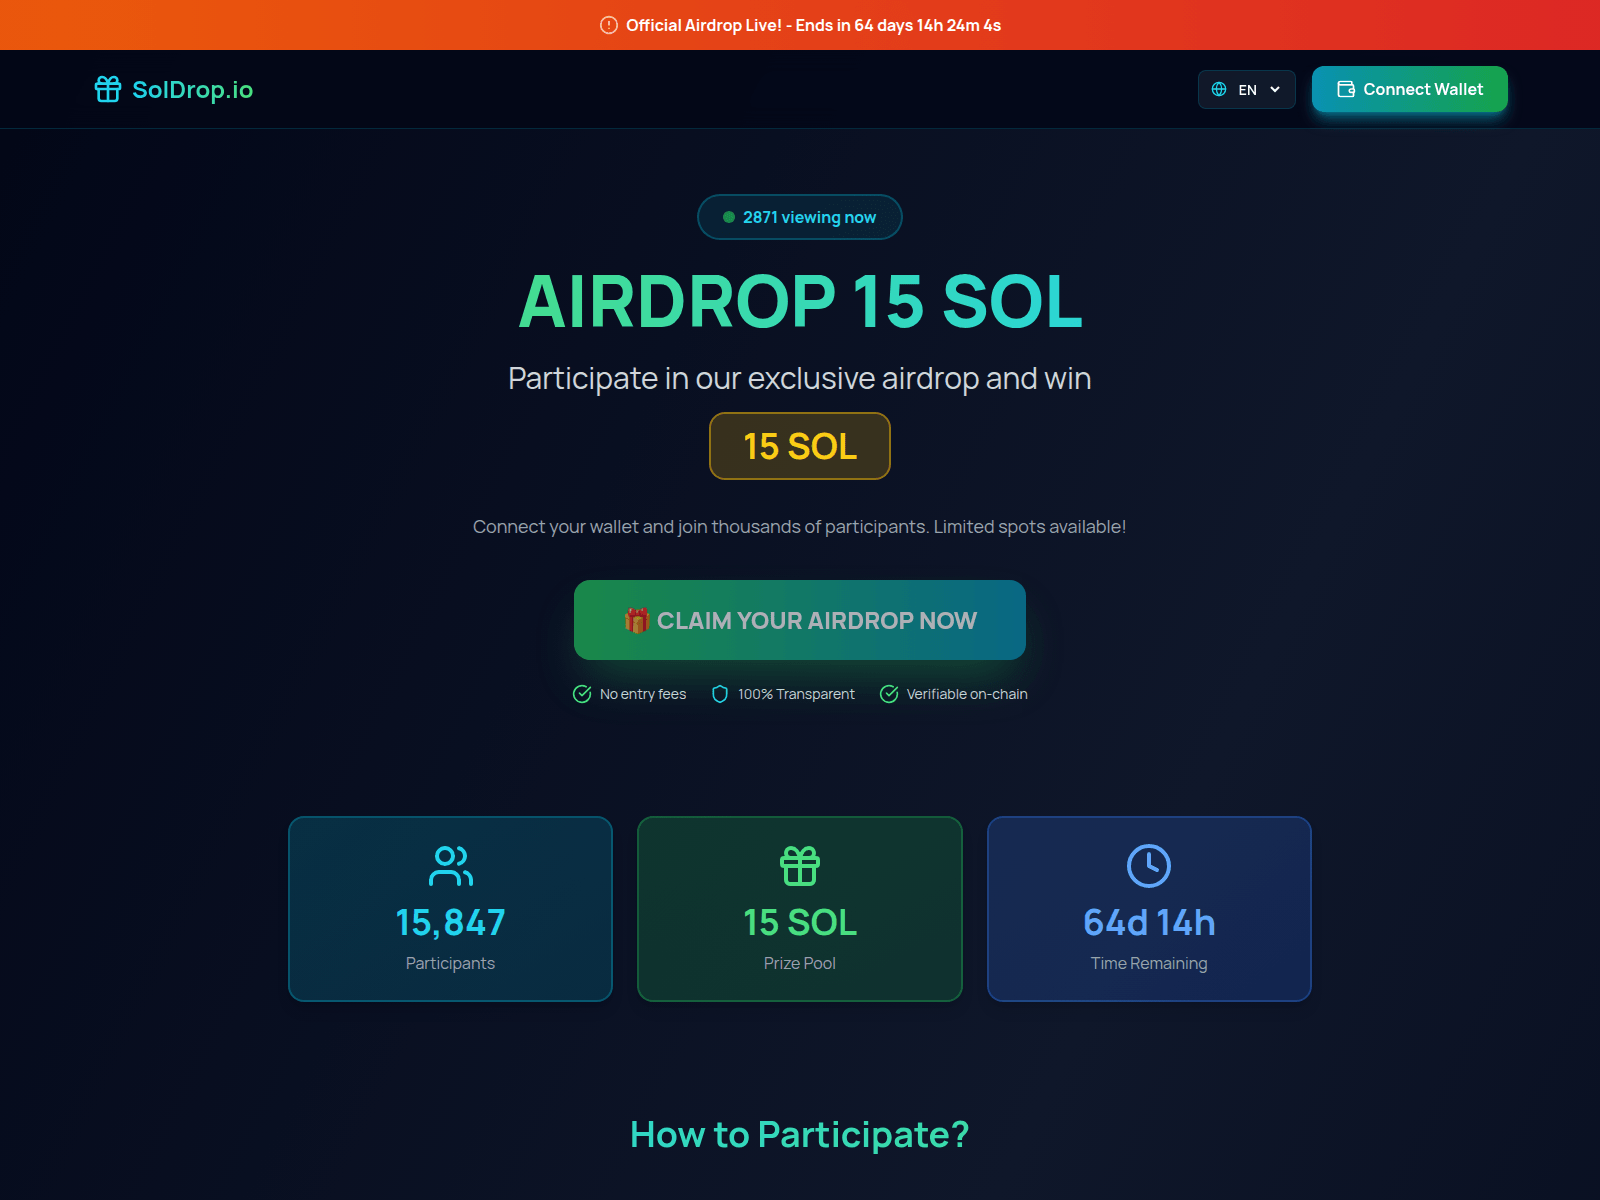Click CLAIM YOUR AIRDROP NOW
1600x1200 pixels.
coord(799,620)
